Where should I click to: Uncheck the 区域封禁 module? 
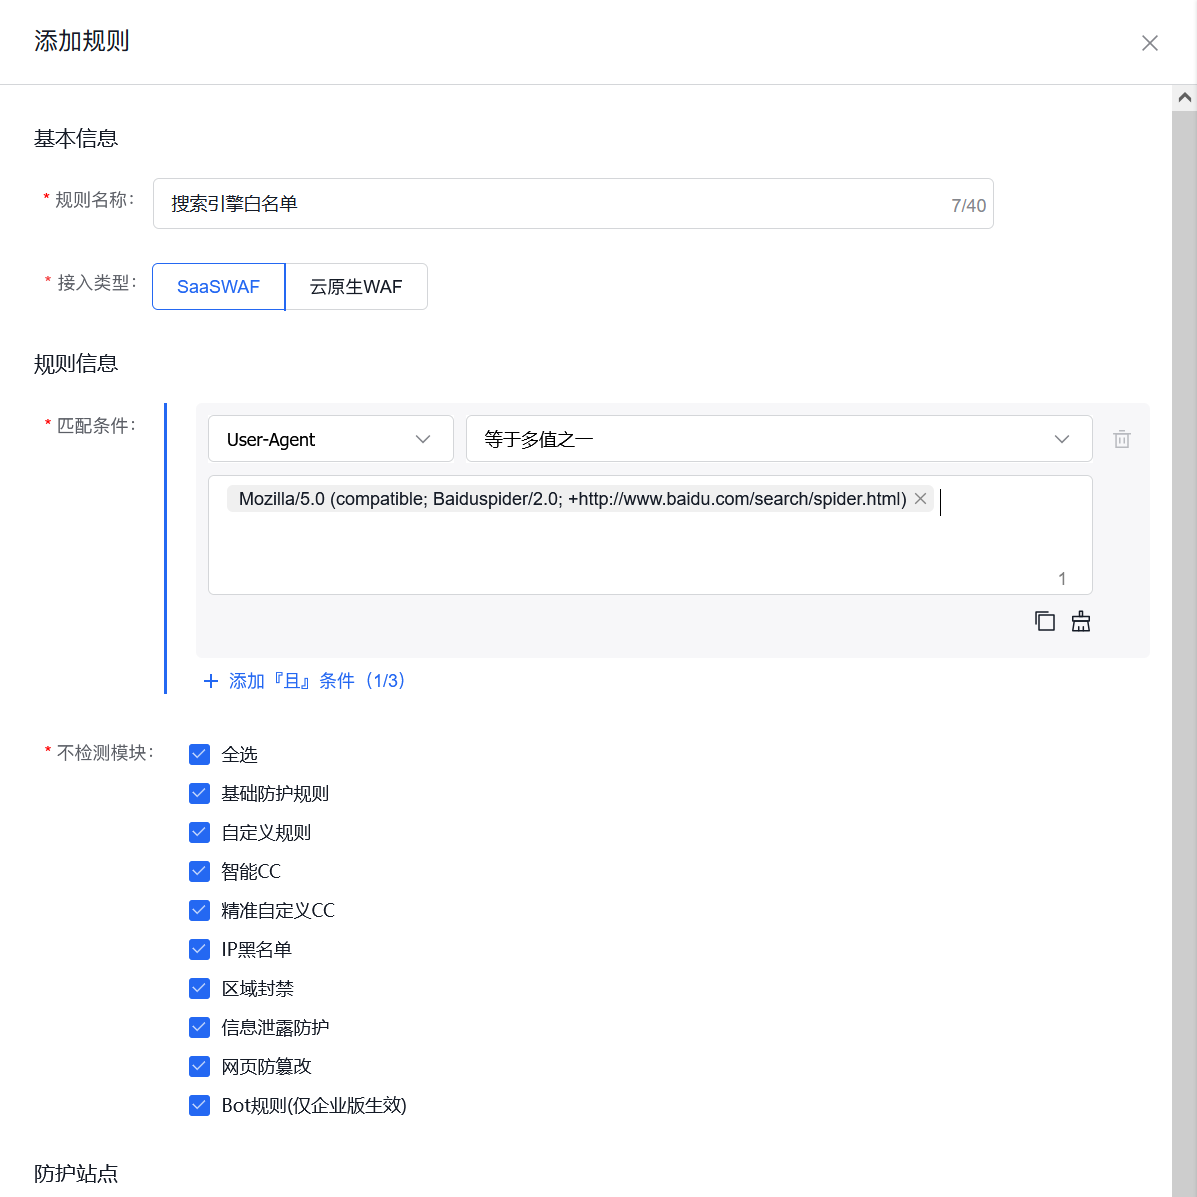[x=199, y=988]
